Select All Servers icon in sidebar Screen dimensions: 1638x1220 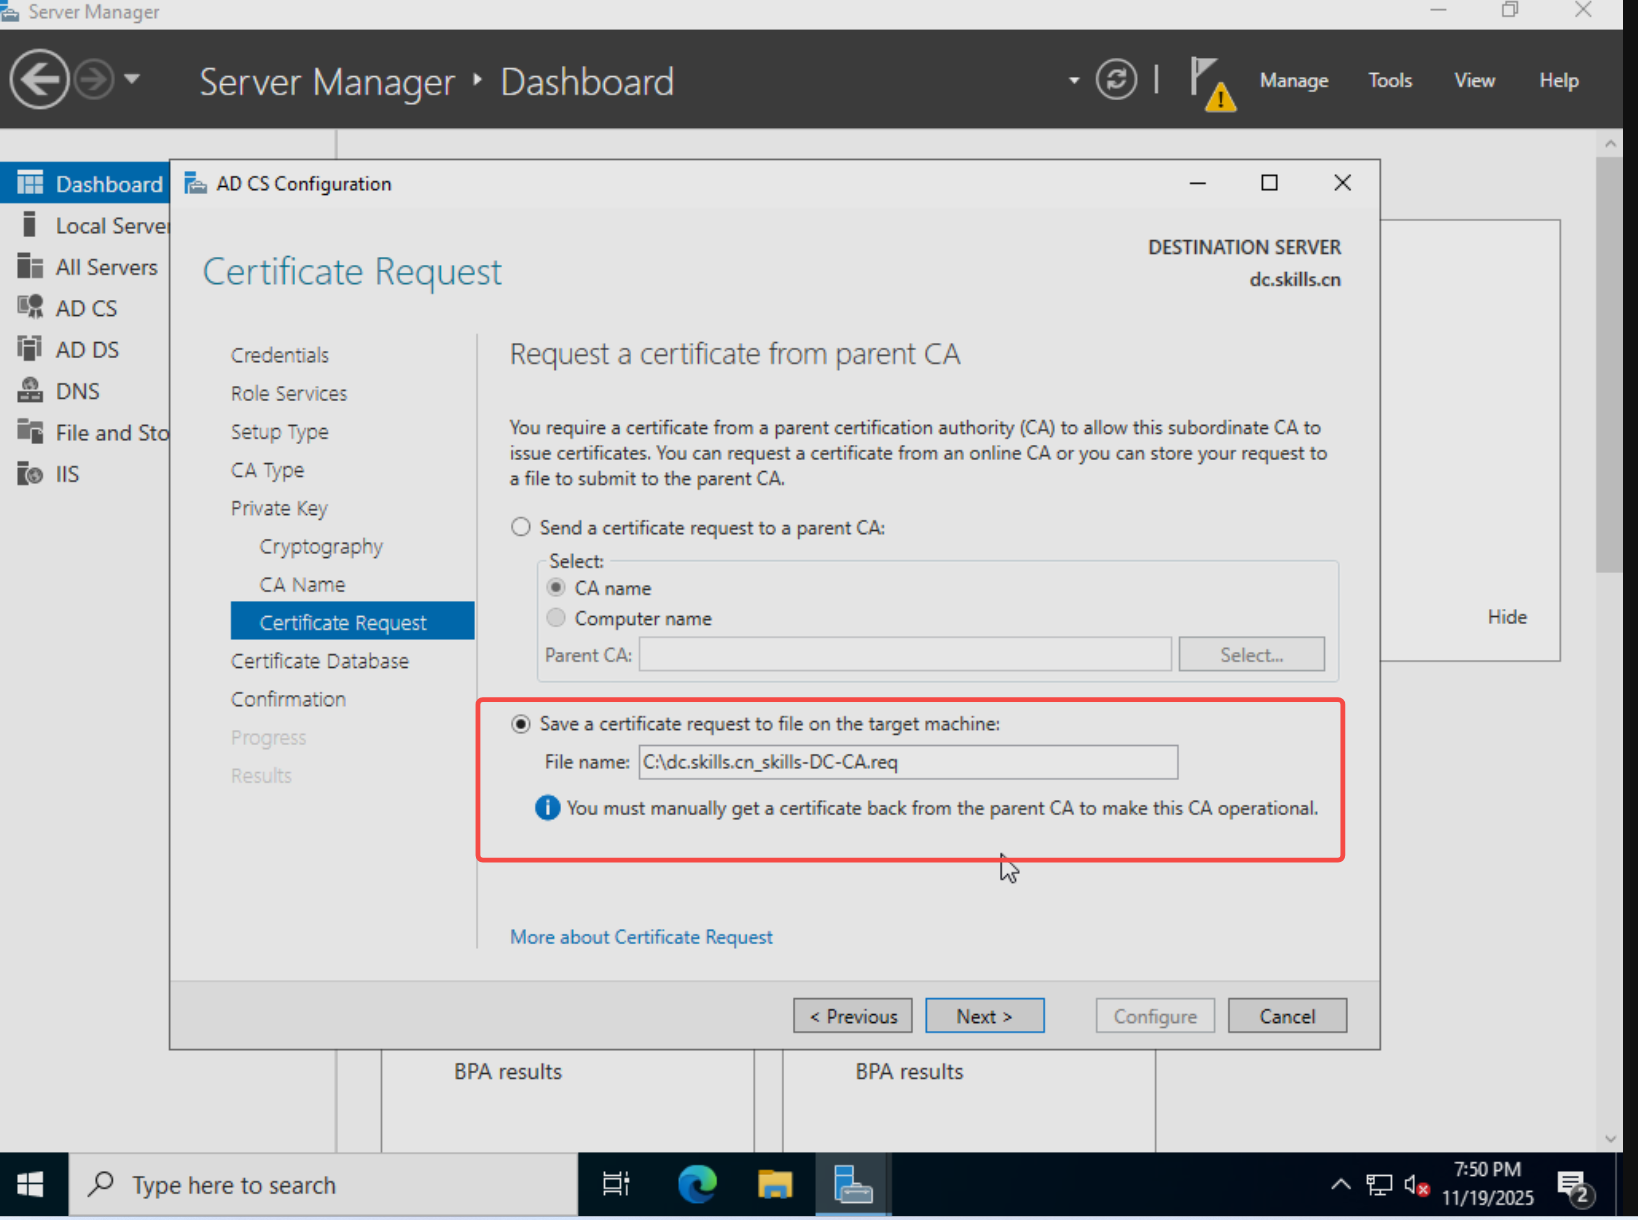point(30,266)
